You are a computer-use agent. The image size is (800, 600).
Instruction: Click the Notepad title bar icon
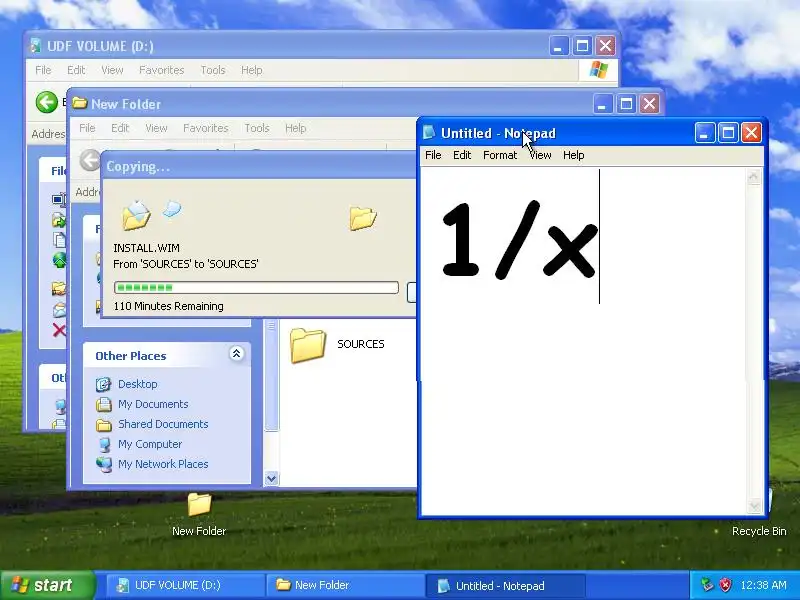point(429,133)
